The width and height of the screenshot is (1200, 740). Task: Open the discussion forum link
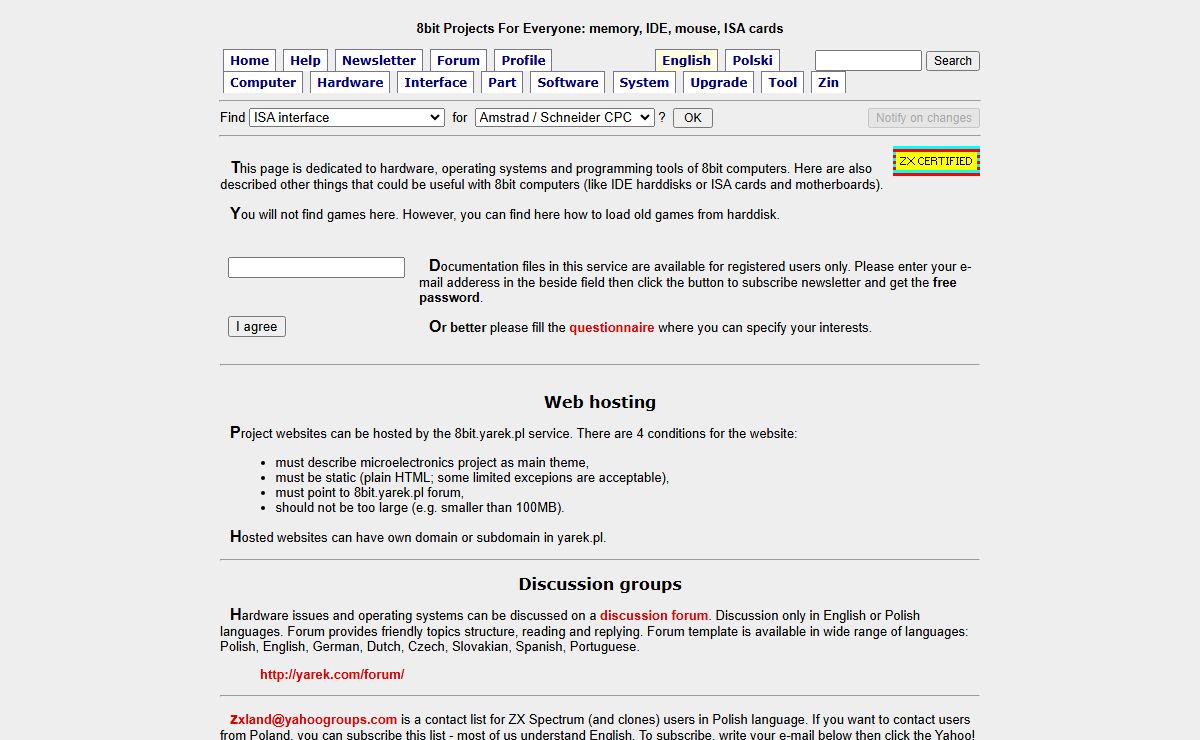(x=653, y=616)
